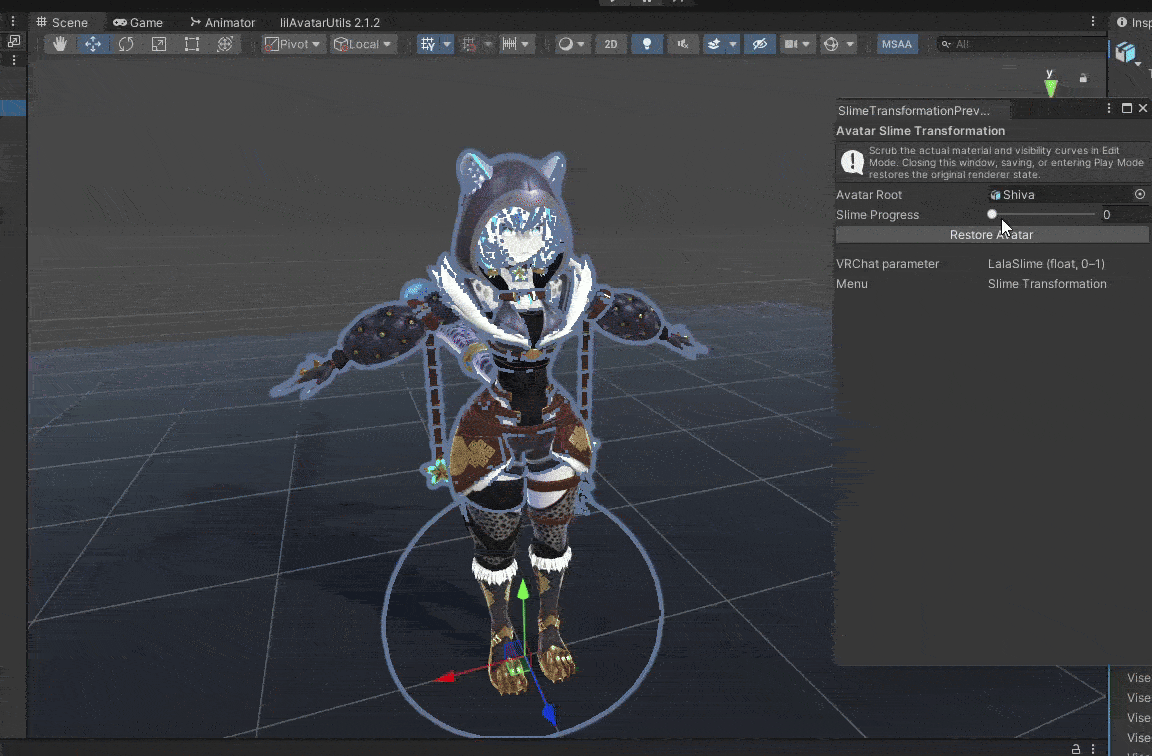The image size is (1152, 756).
Task: Open SlimeTransformationPreview window options menu
Action: (x=1109, y=109)
